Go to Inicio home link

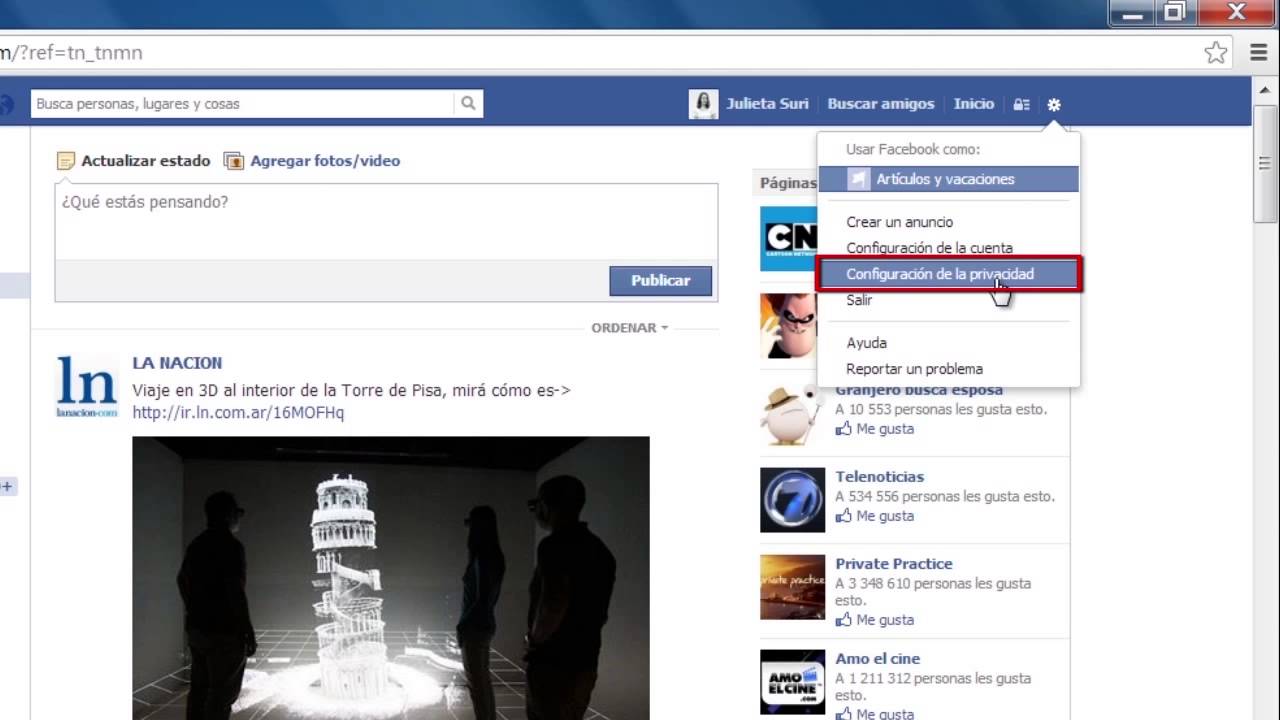(974, 104)
